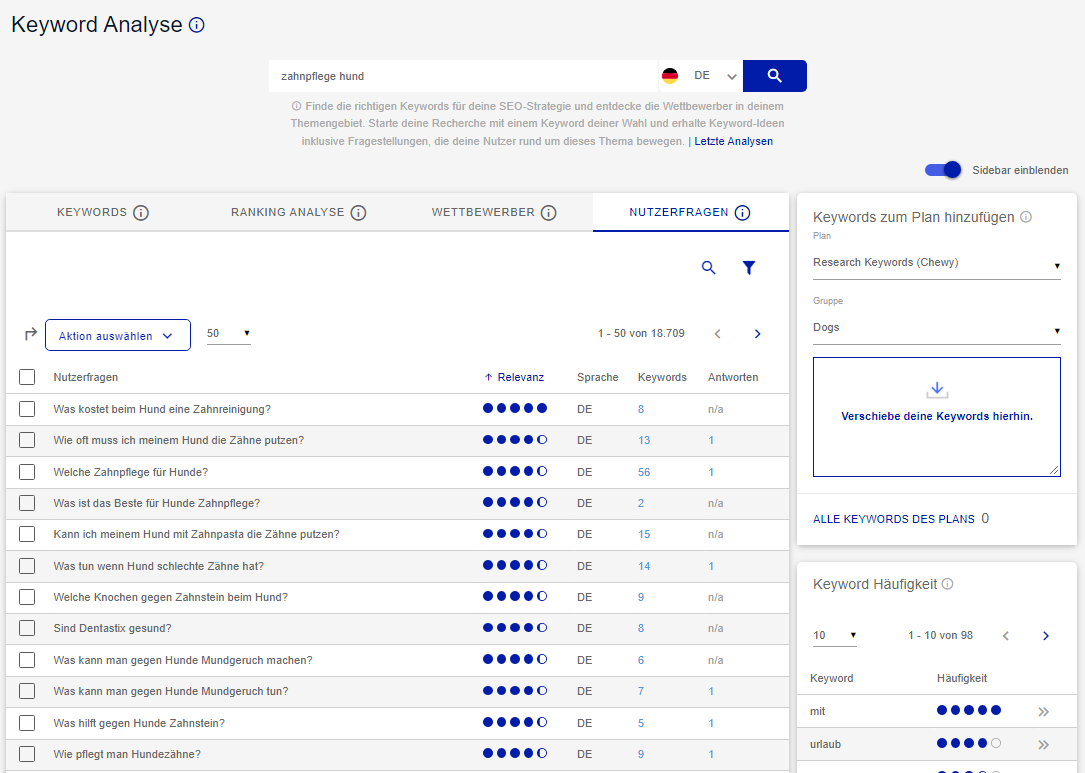Click the download arrow icon in drop area
Image resolution: width=1085 pixels, height=773 pixels.
pos(937,390)
